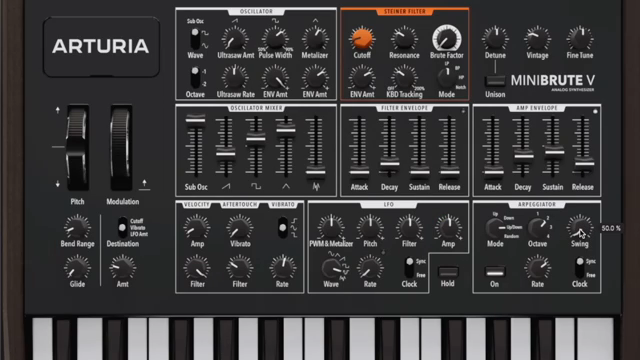Screen dimensions: 640x360
Task: Adjust the Resonance knob in Steiner Filter
Action: [404, 39]
